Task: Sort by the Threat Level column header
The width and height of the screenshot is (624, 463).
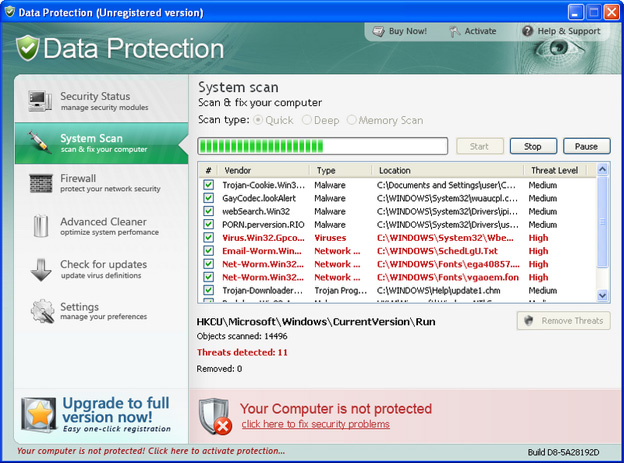Action: [x=555, y=170]
